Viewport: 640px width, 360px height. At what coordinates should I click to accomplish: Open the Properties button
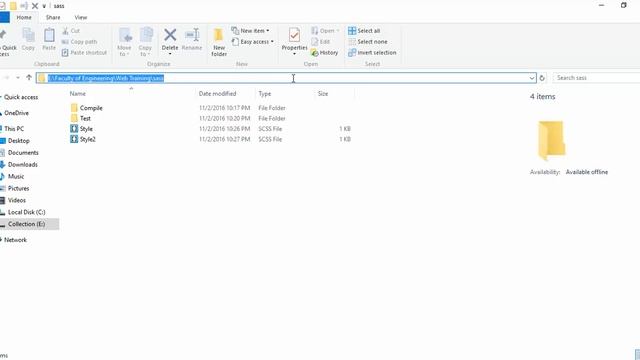(294, 42)
